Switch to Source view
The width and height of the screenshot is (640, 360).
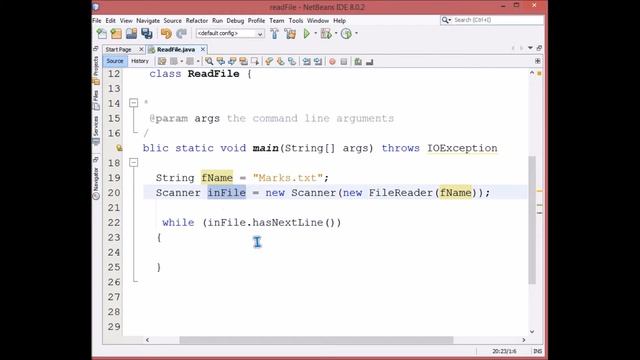click(x=115, y=61)
